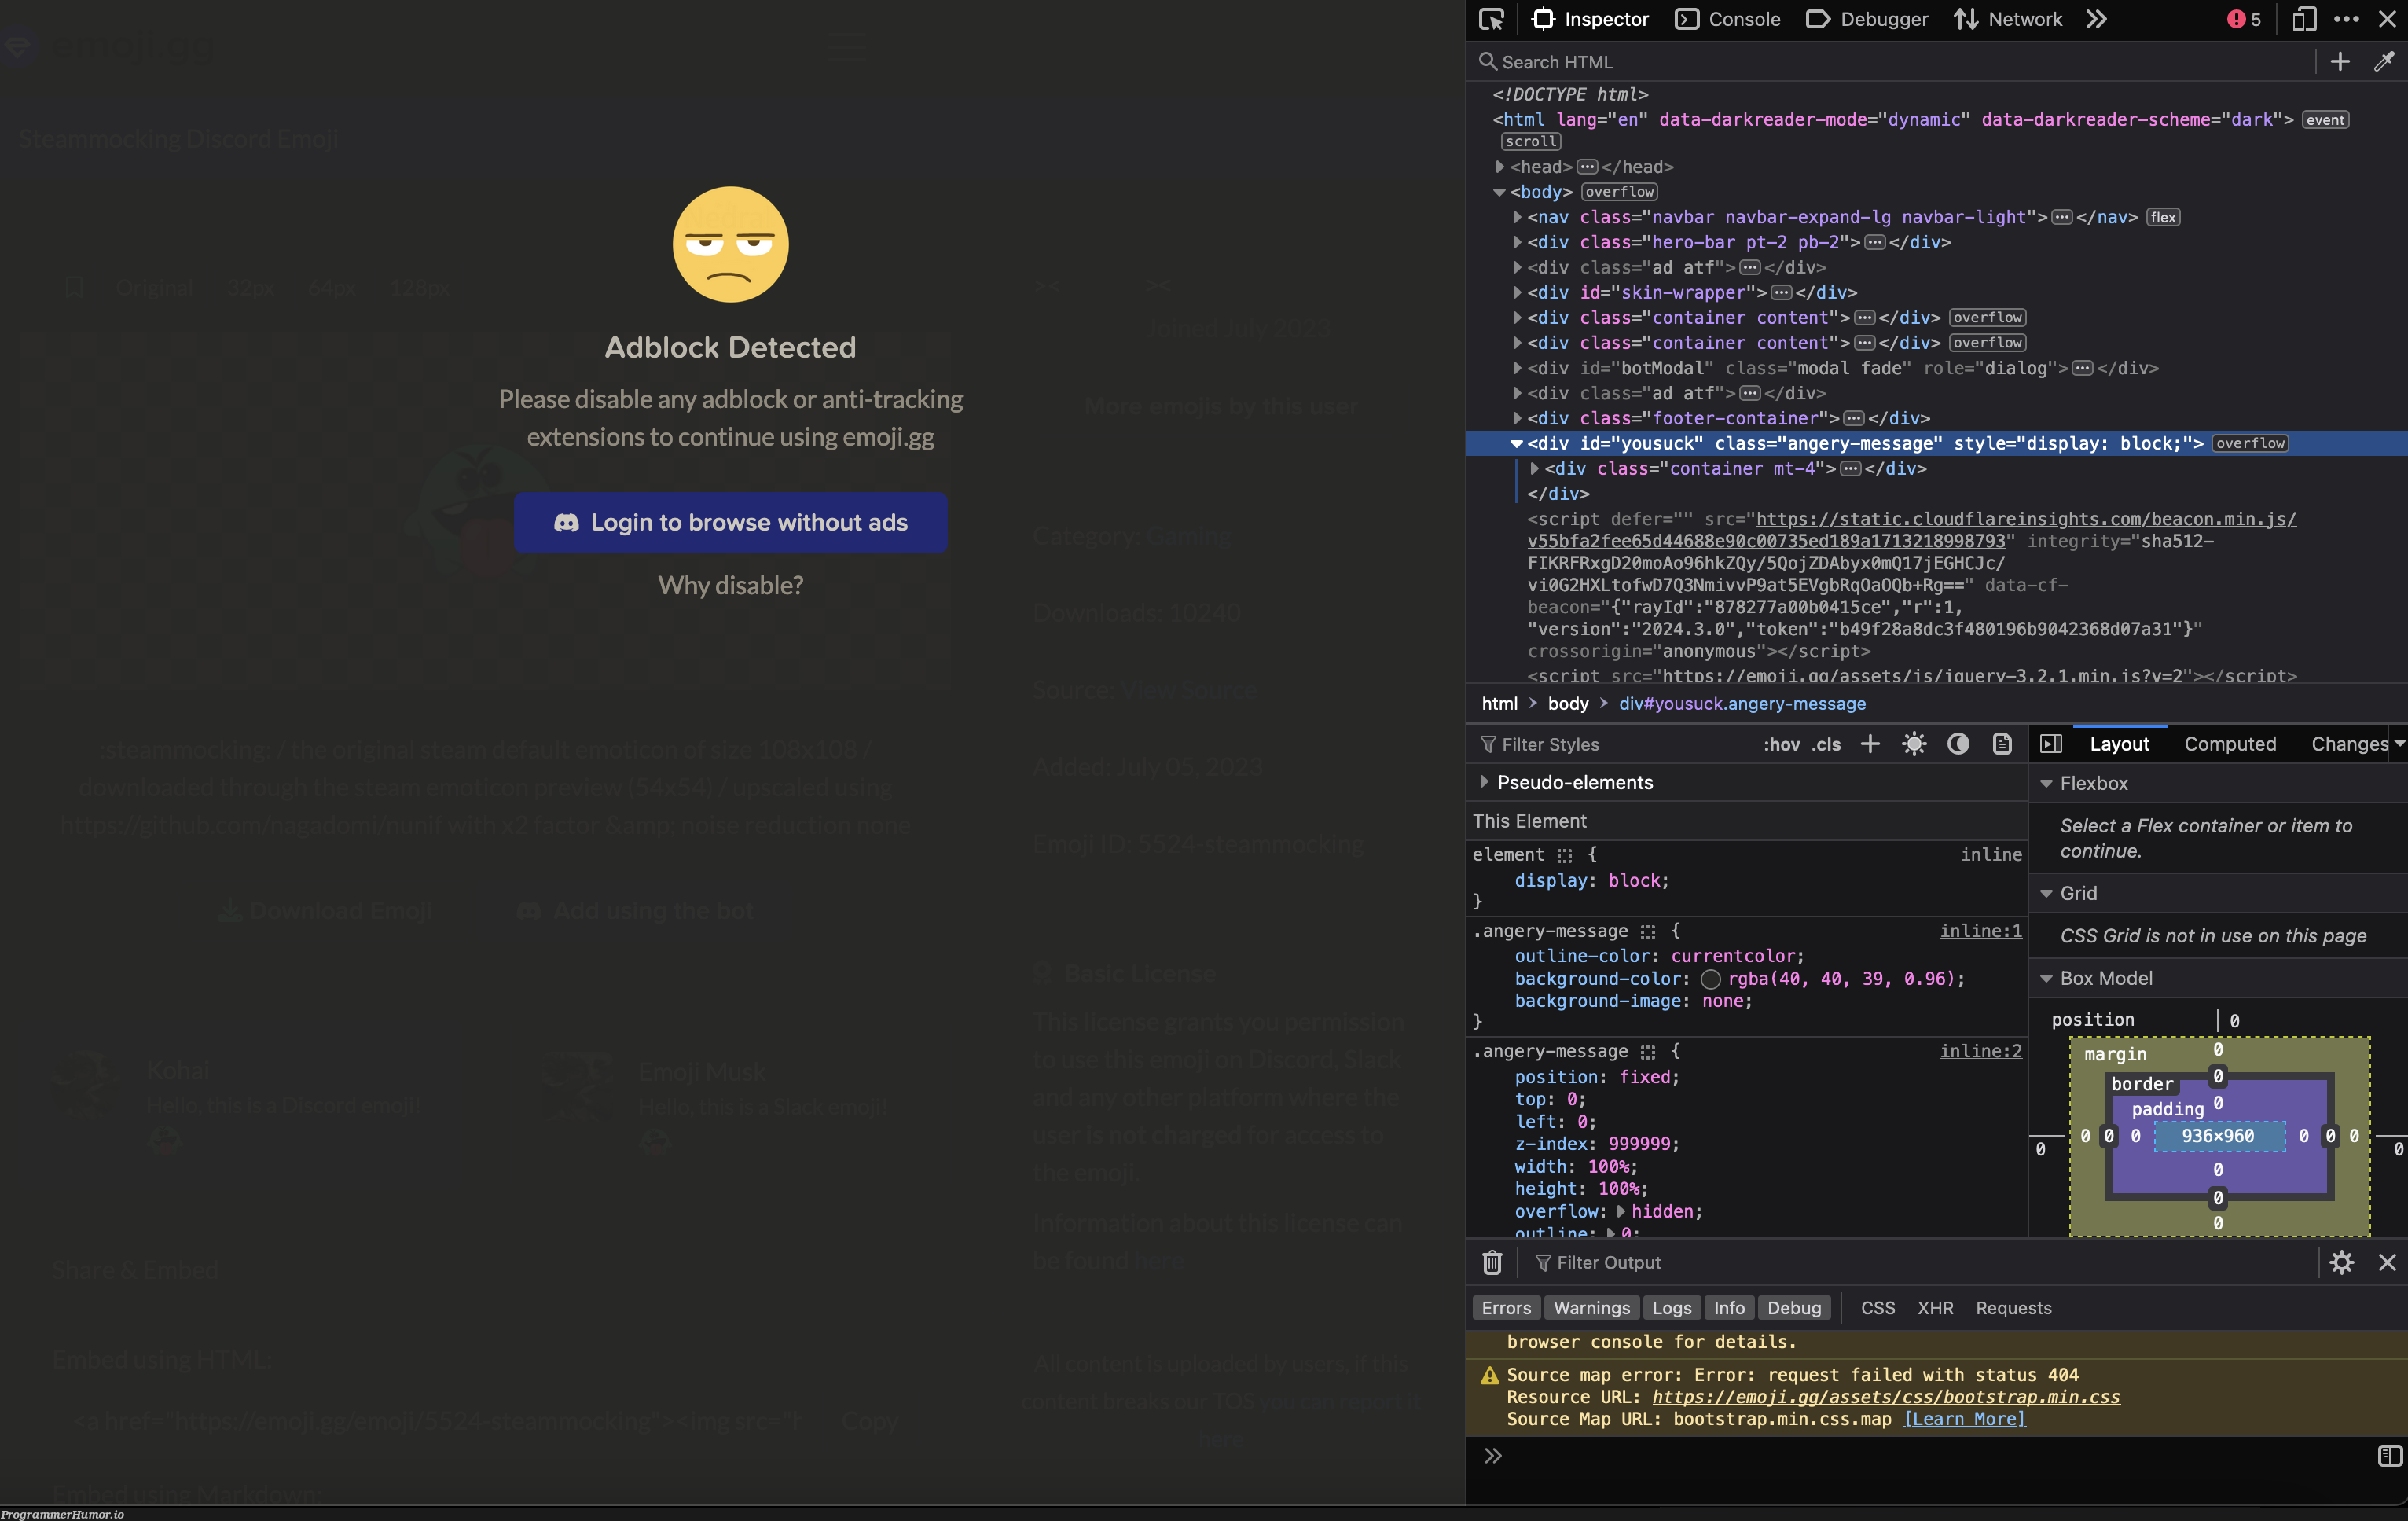Select body in the breadcrumb trail
Viewport: 2408px width, 1521px height.
(x=1567, y=704)
